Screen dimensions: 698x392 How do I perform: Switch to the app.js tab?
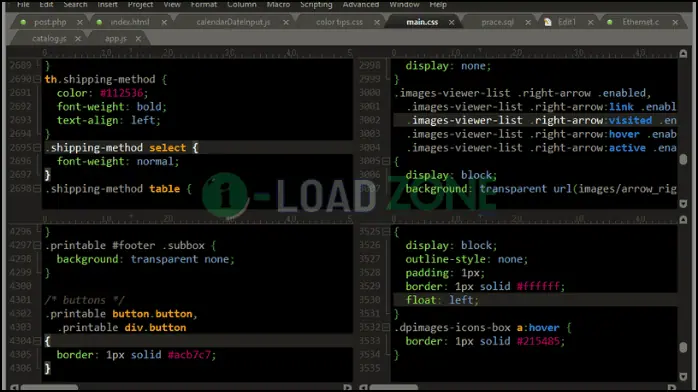(116, 39)
